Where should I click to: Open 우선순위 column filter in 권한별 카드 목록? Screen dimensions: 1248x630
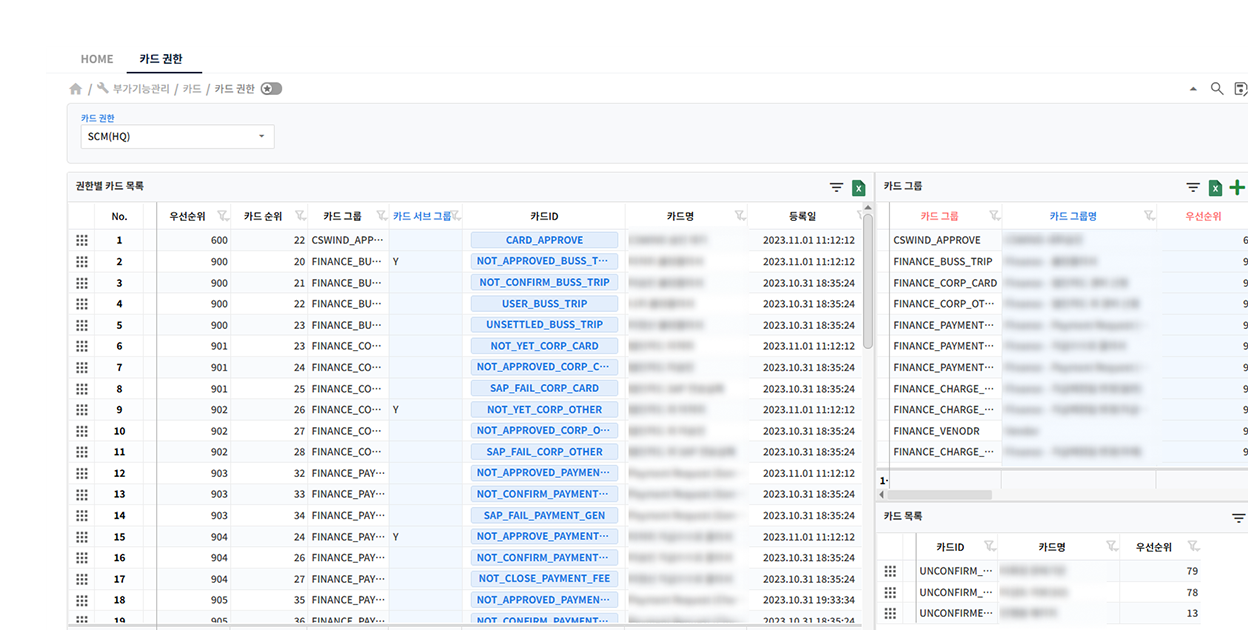[222, 216]
